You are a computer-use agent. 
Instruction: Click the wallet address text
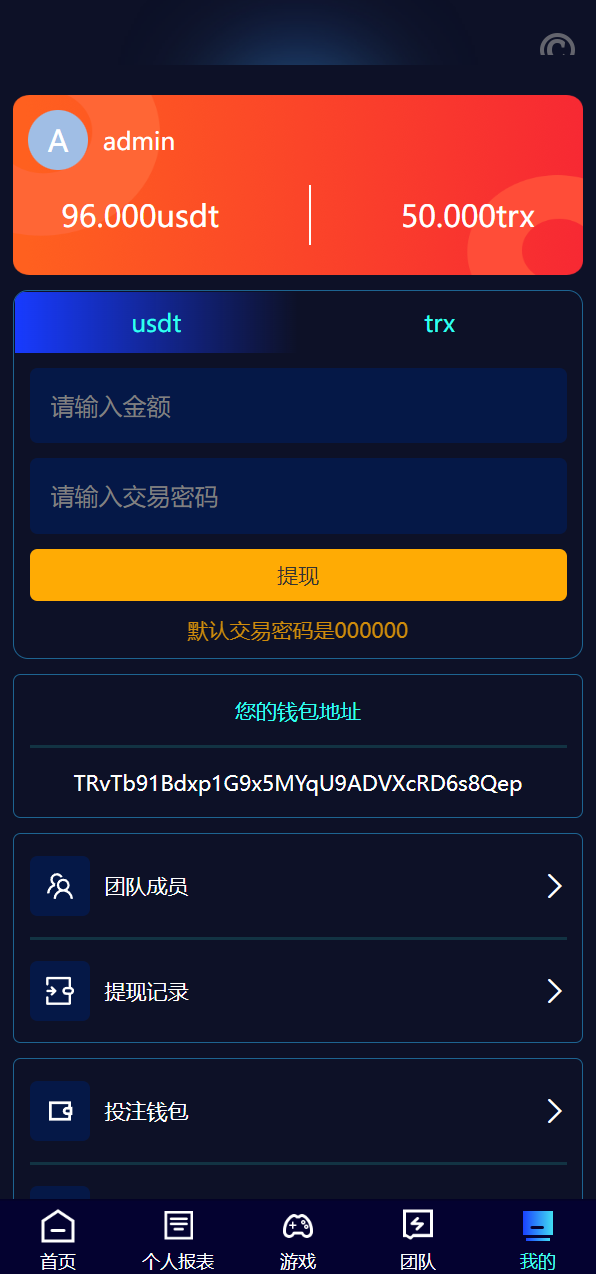(298, 783)
